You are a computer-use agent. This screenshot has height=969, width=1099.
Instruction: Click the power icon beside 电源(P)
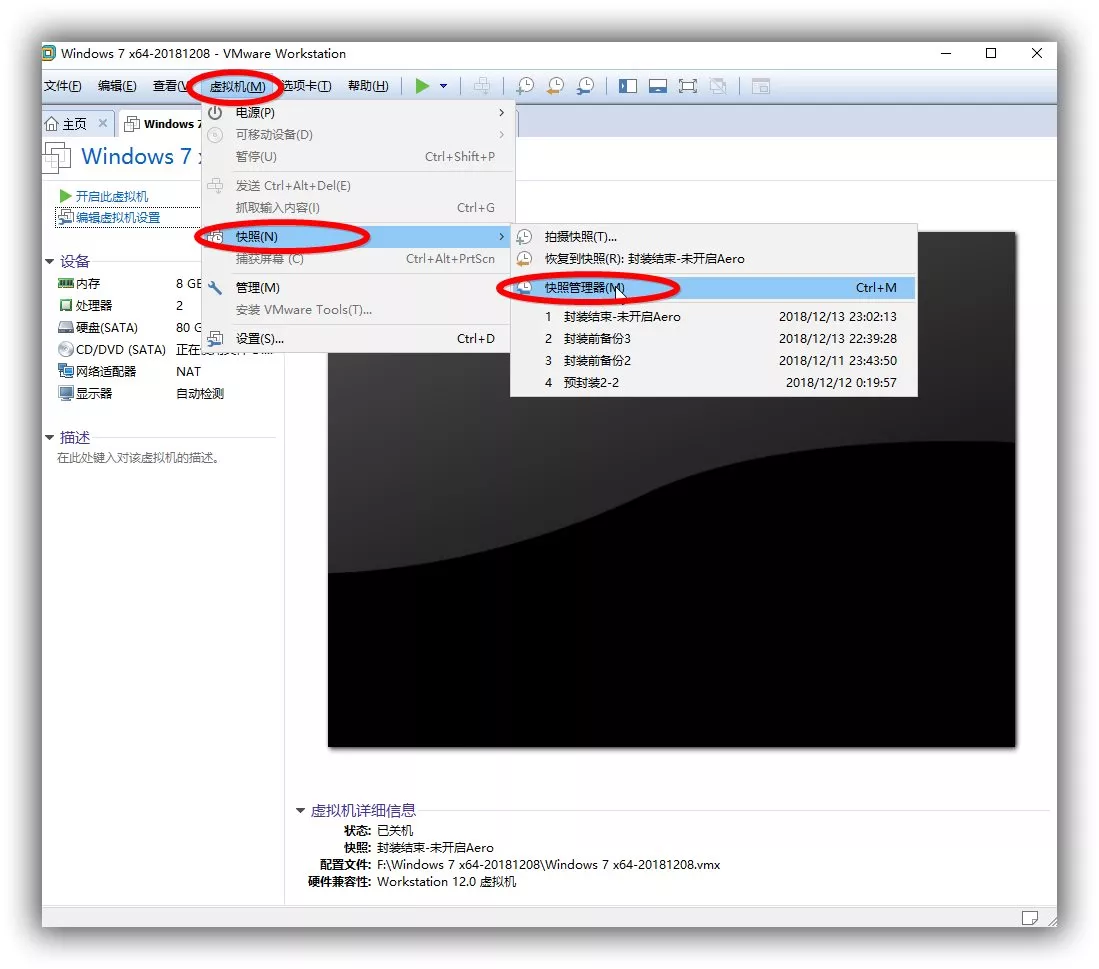pyautogui.click(x=215, y=112)
